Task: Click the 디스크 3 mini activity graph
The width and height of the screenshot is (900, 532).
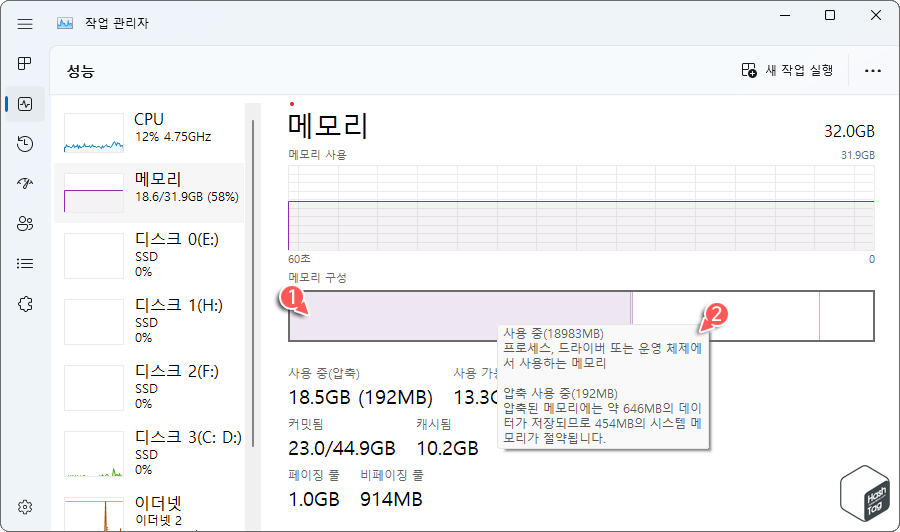Action: (94, 454)
